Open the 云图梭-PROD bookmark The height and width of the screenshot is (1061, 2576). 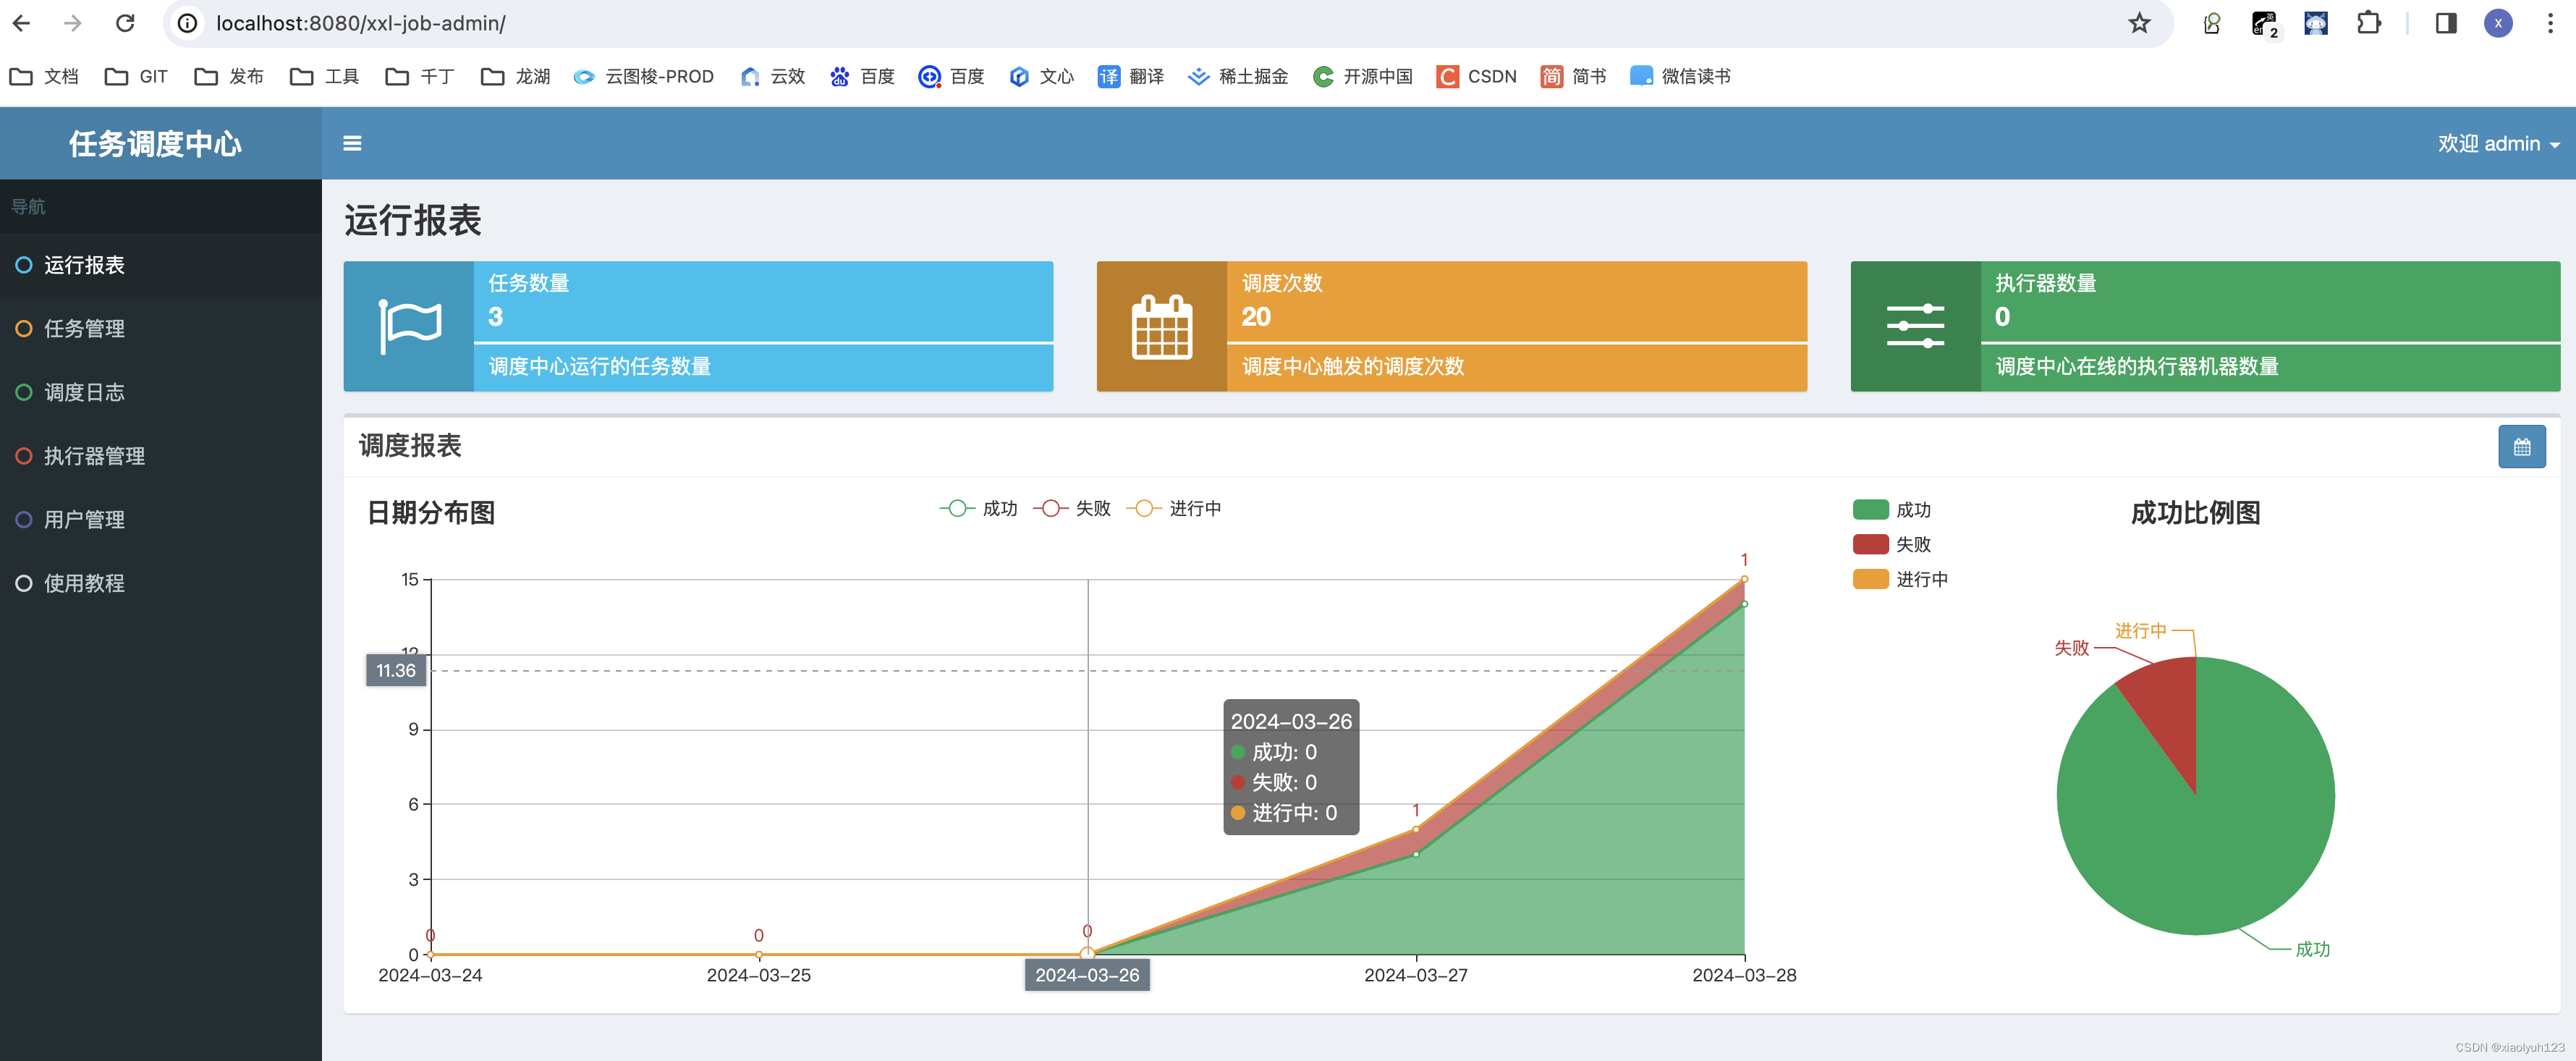(643, 76)
